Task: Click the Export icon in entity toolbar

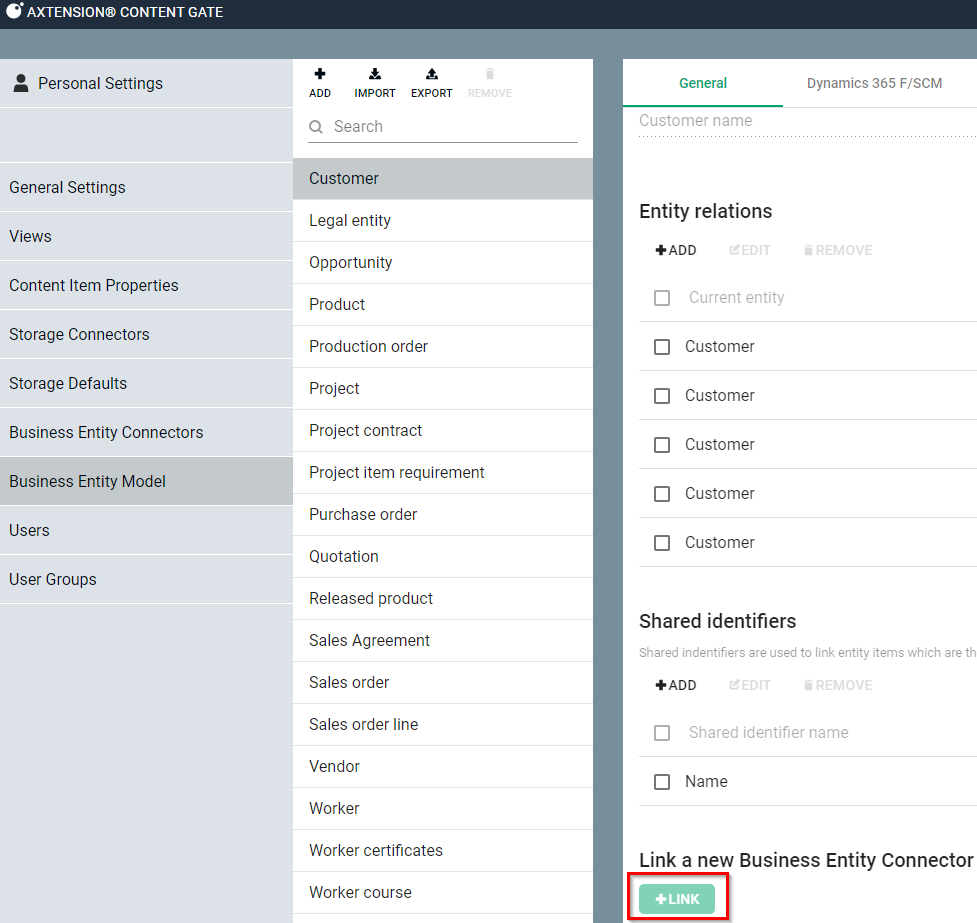Action: (431, 75)
